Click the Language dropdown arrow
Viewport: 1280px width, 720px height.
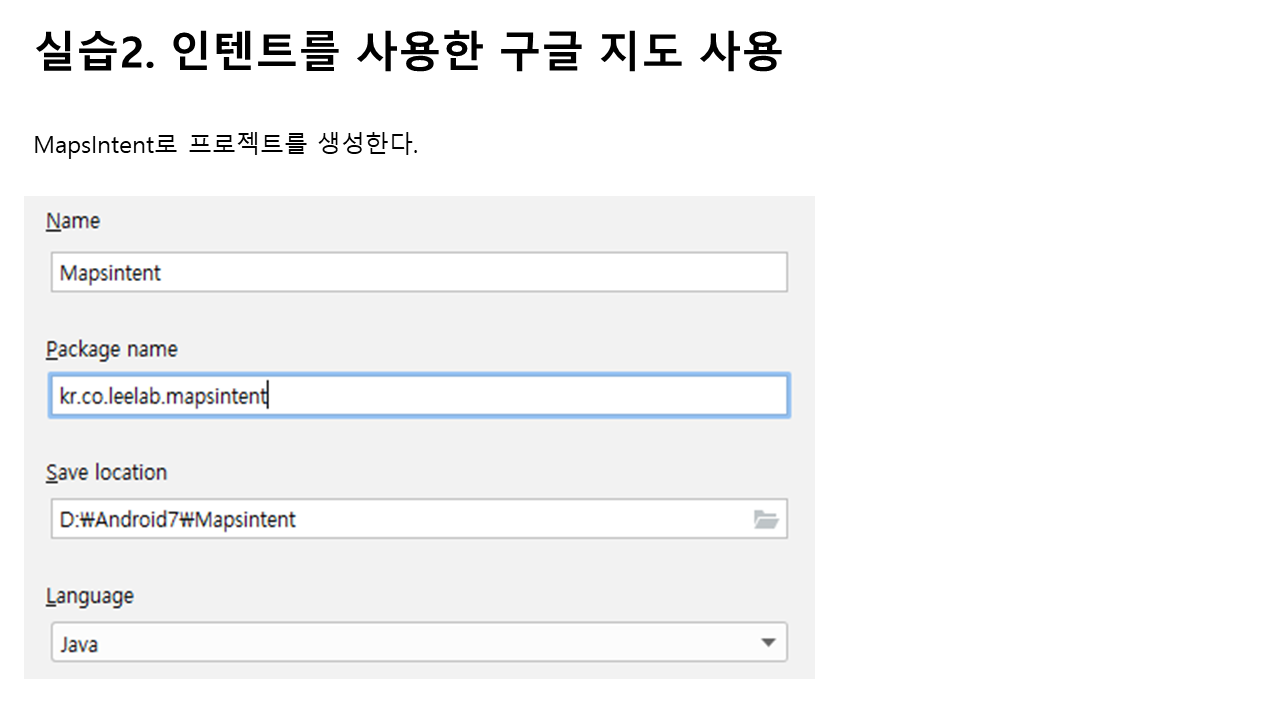pos(768,643)
